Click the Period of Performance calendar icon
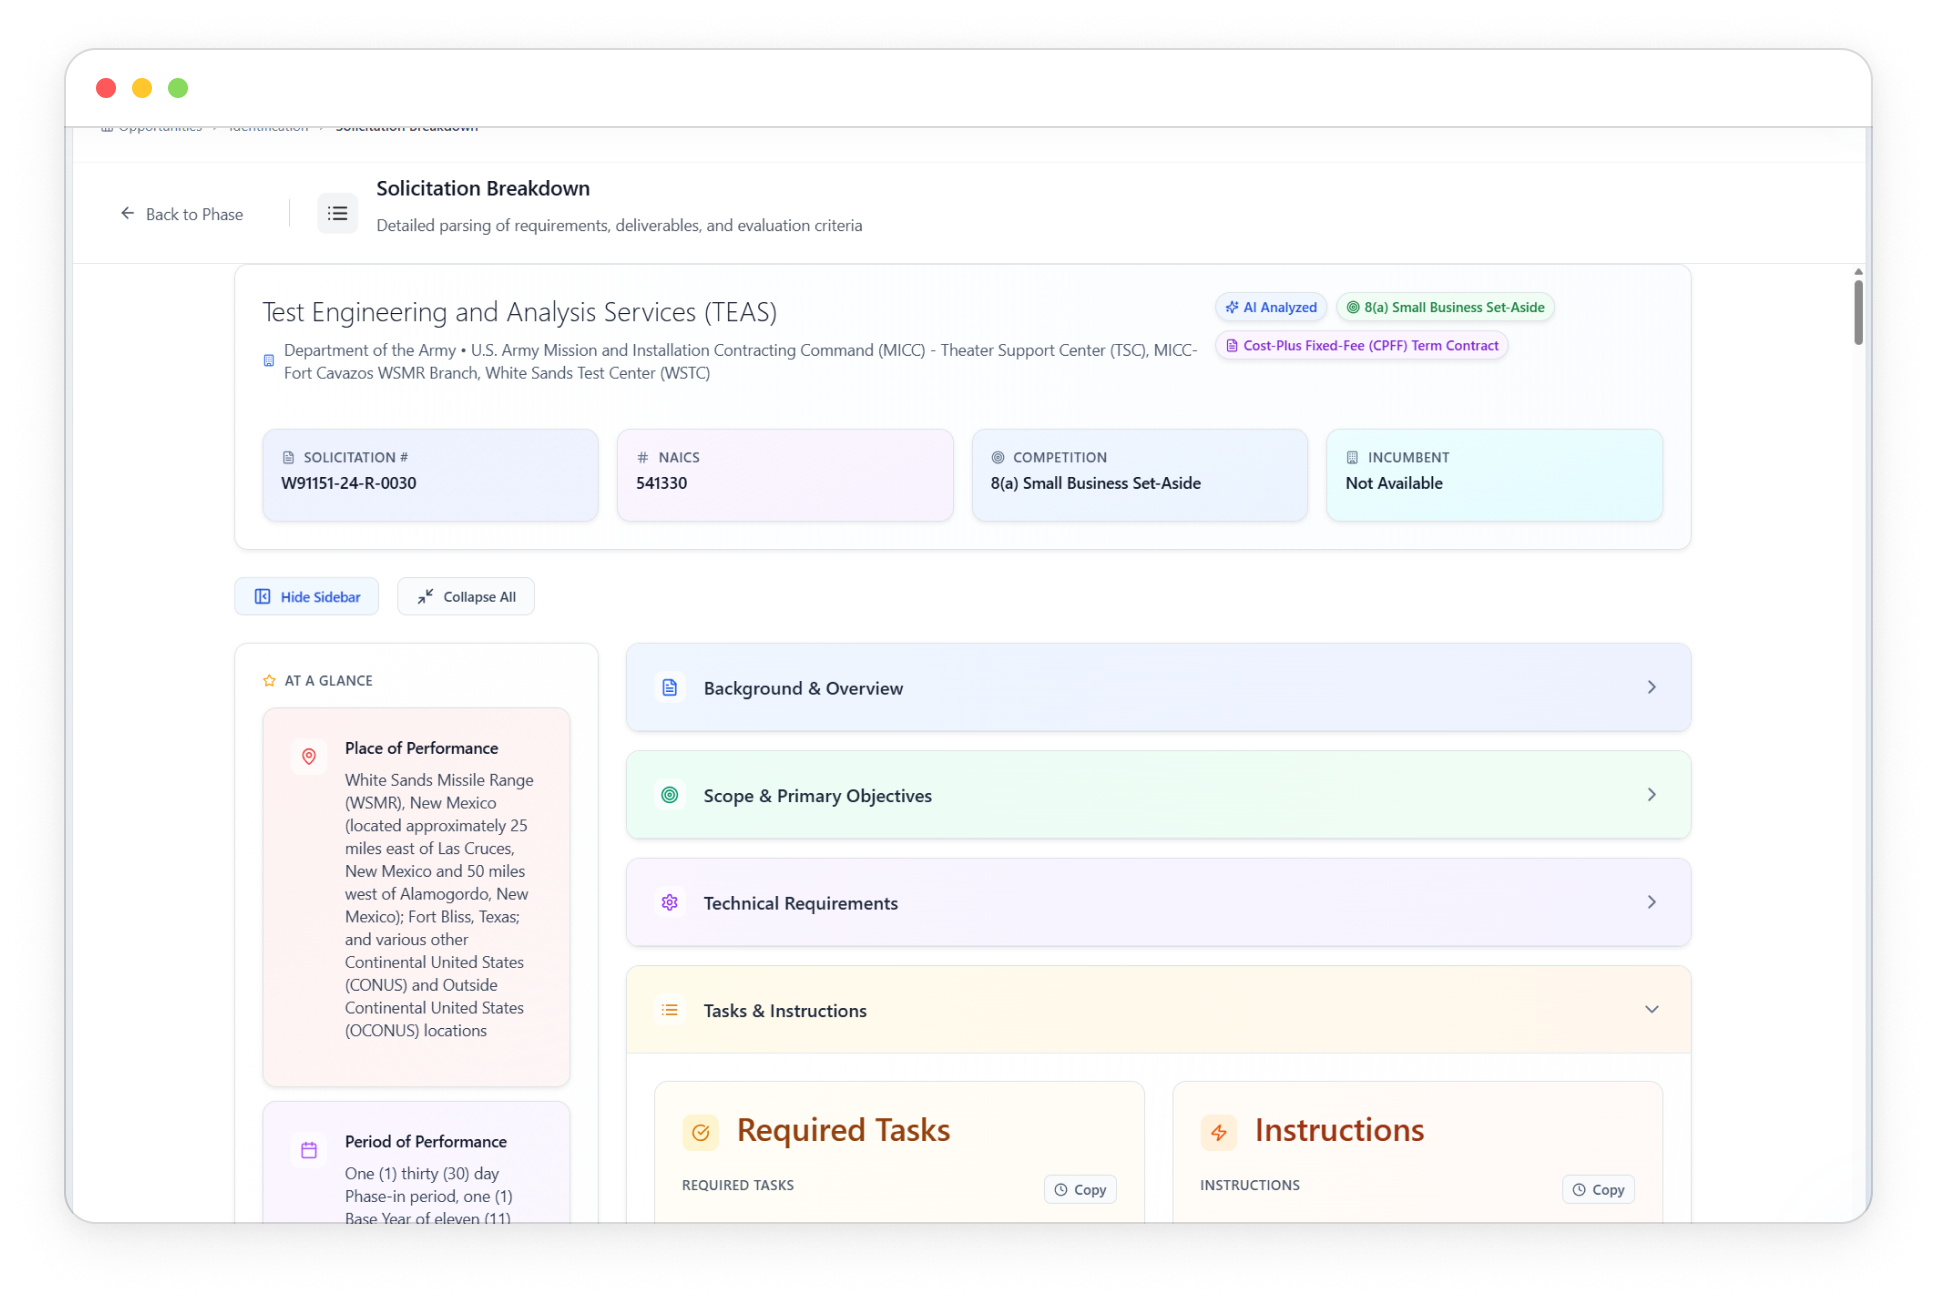This screenshot has height=1304, width=1937. [x=309, y=1150]
